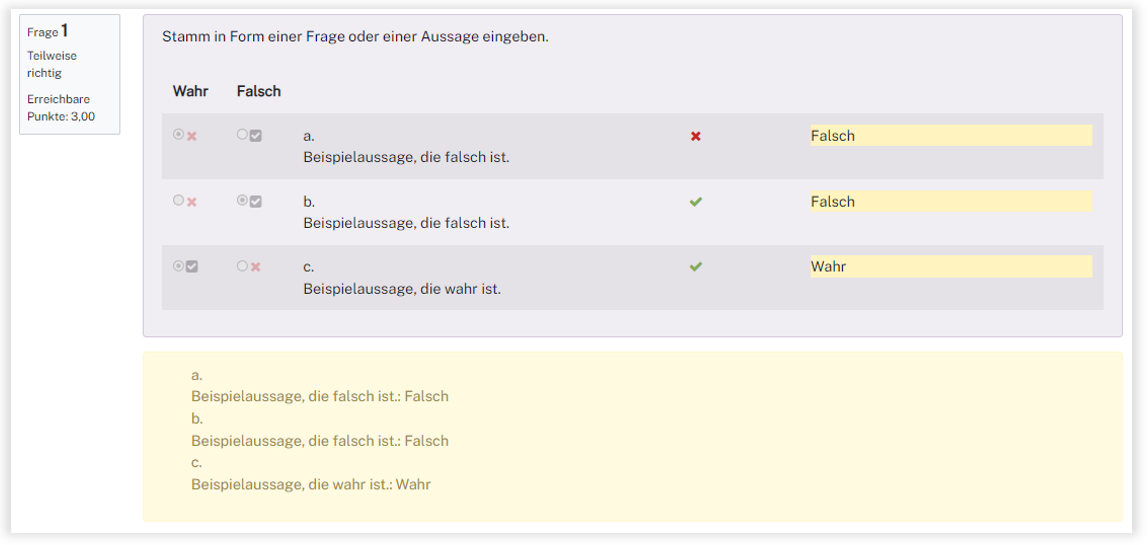
Task: Click the red incorrect cross for statement a
Action: click(x=696, y=136)
